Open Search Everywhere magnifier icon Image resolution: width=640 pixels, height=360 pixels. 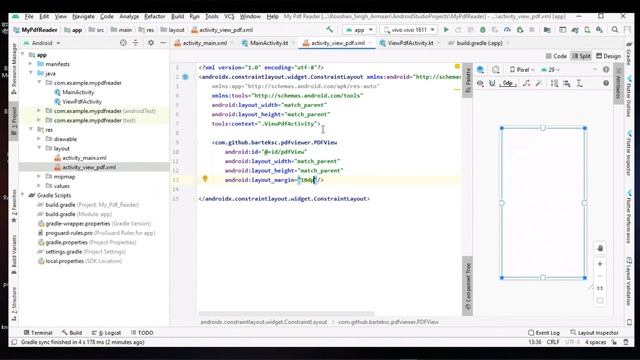coord(615,30)
